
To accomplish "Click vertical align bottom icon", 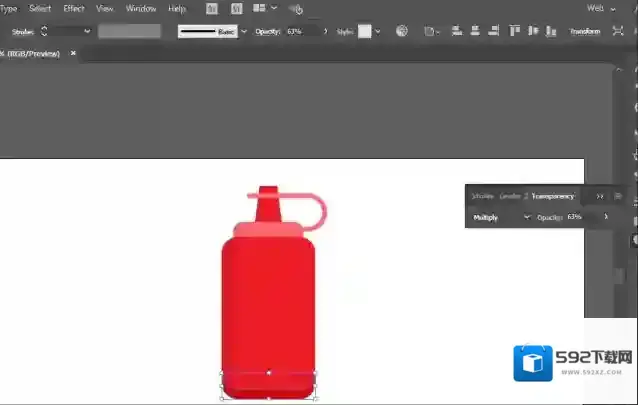I will click(x=549, y=31).
